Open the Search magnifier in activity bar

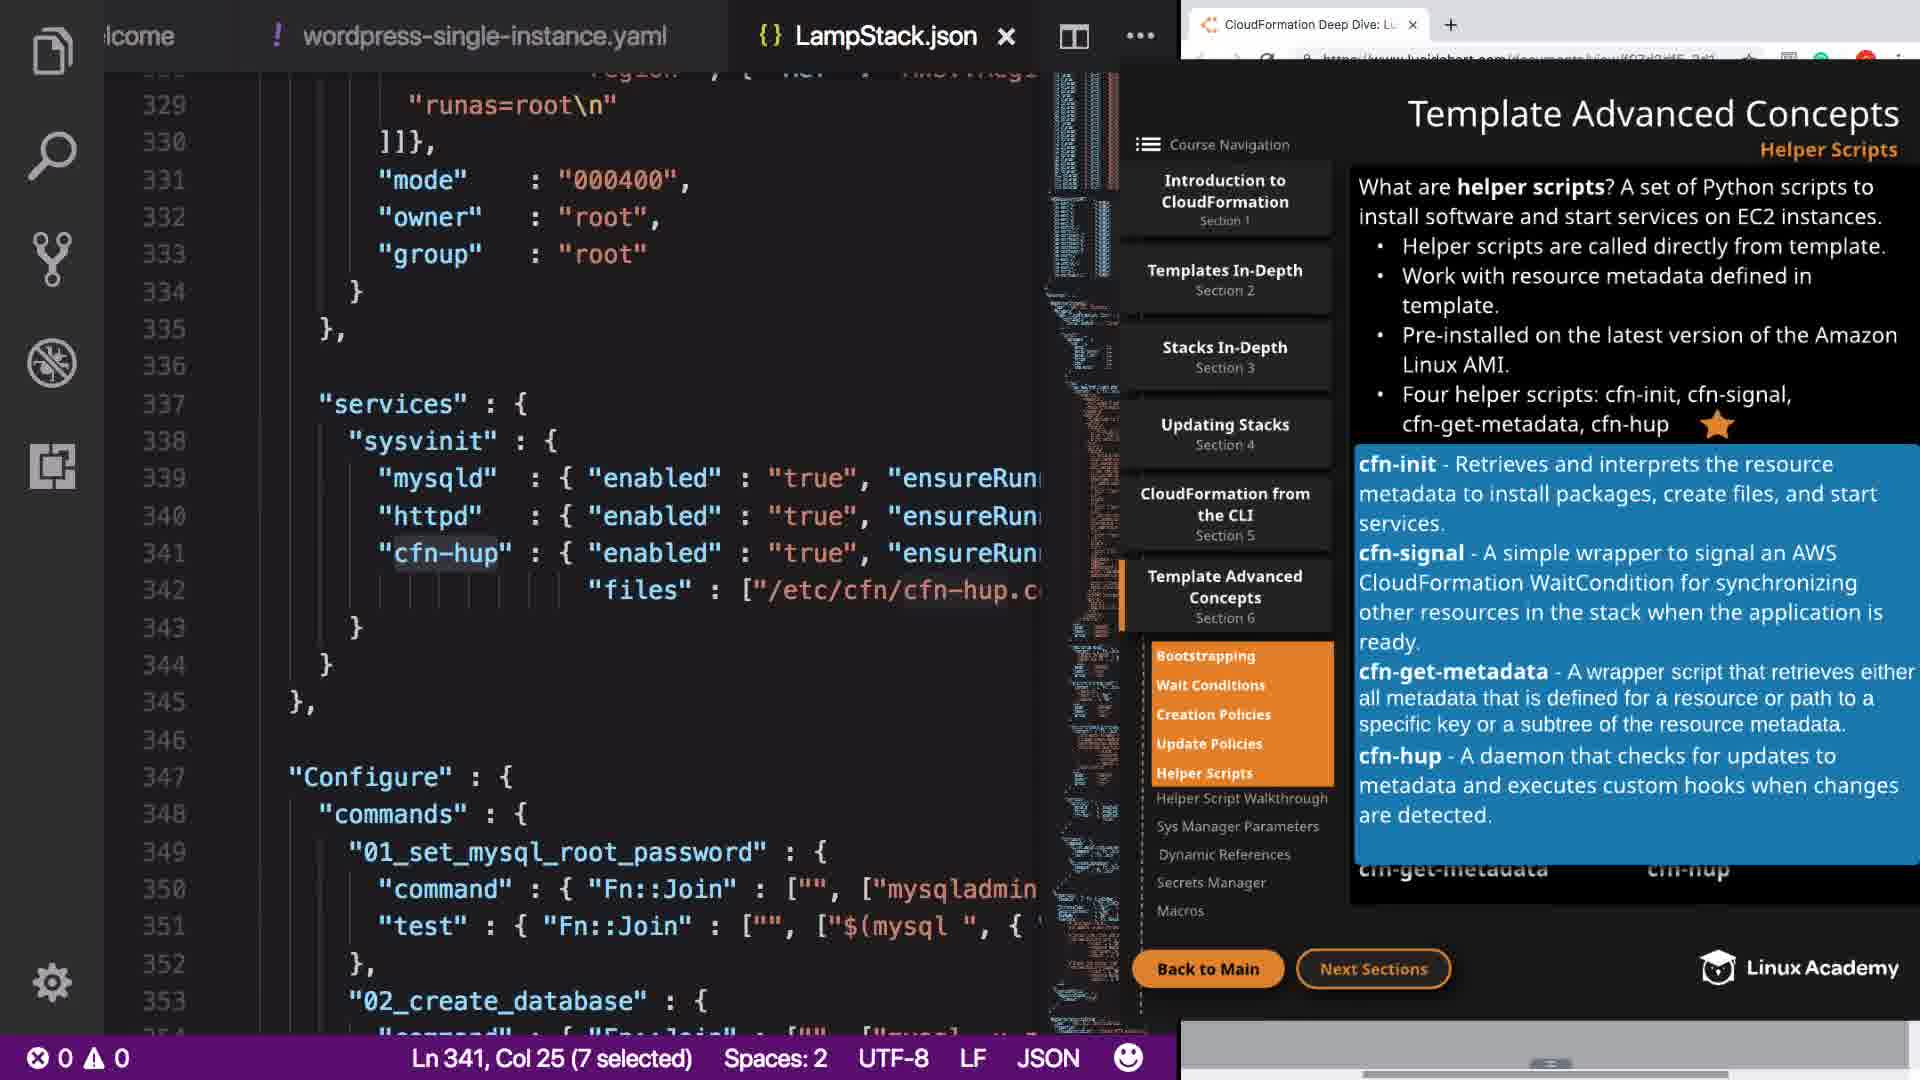pyautogui.click(x=52, y=156)
